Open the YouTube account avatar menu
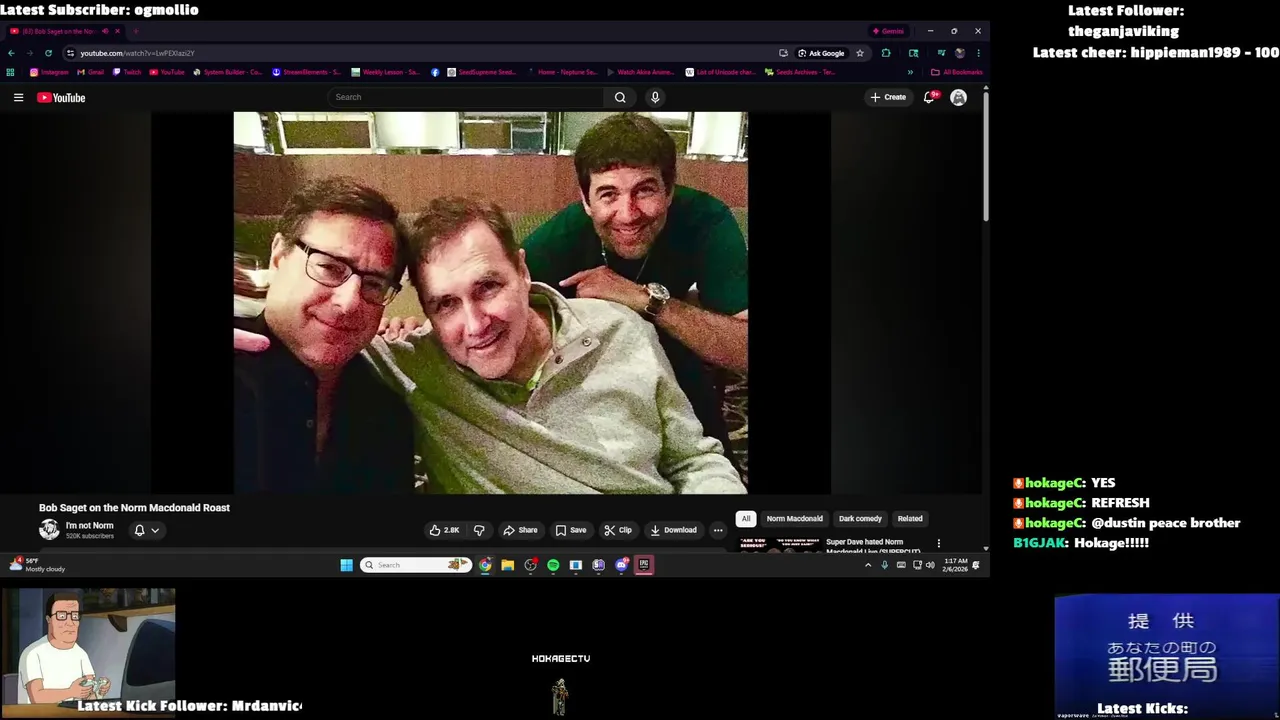 coord(958,97)
